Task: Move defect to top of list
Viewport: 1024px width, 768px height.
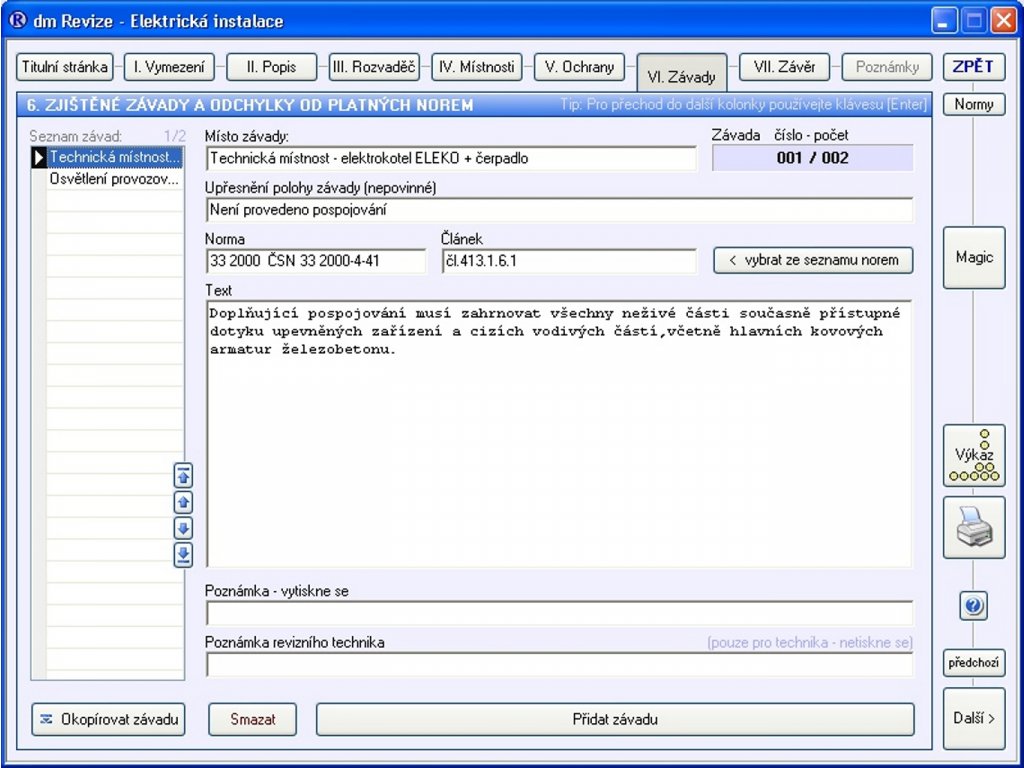Action: tap(183, 475)
